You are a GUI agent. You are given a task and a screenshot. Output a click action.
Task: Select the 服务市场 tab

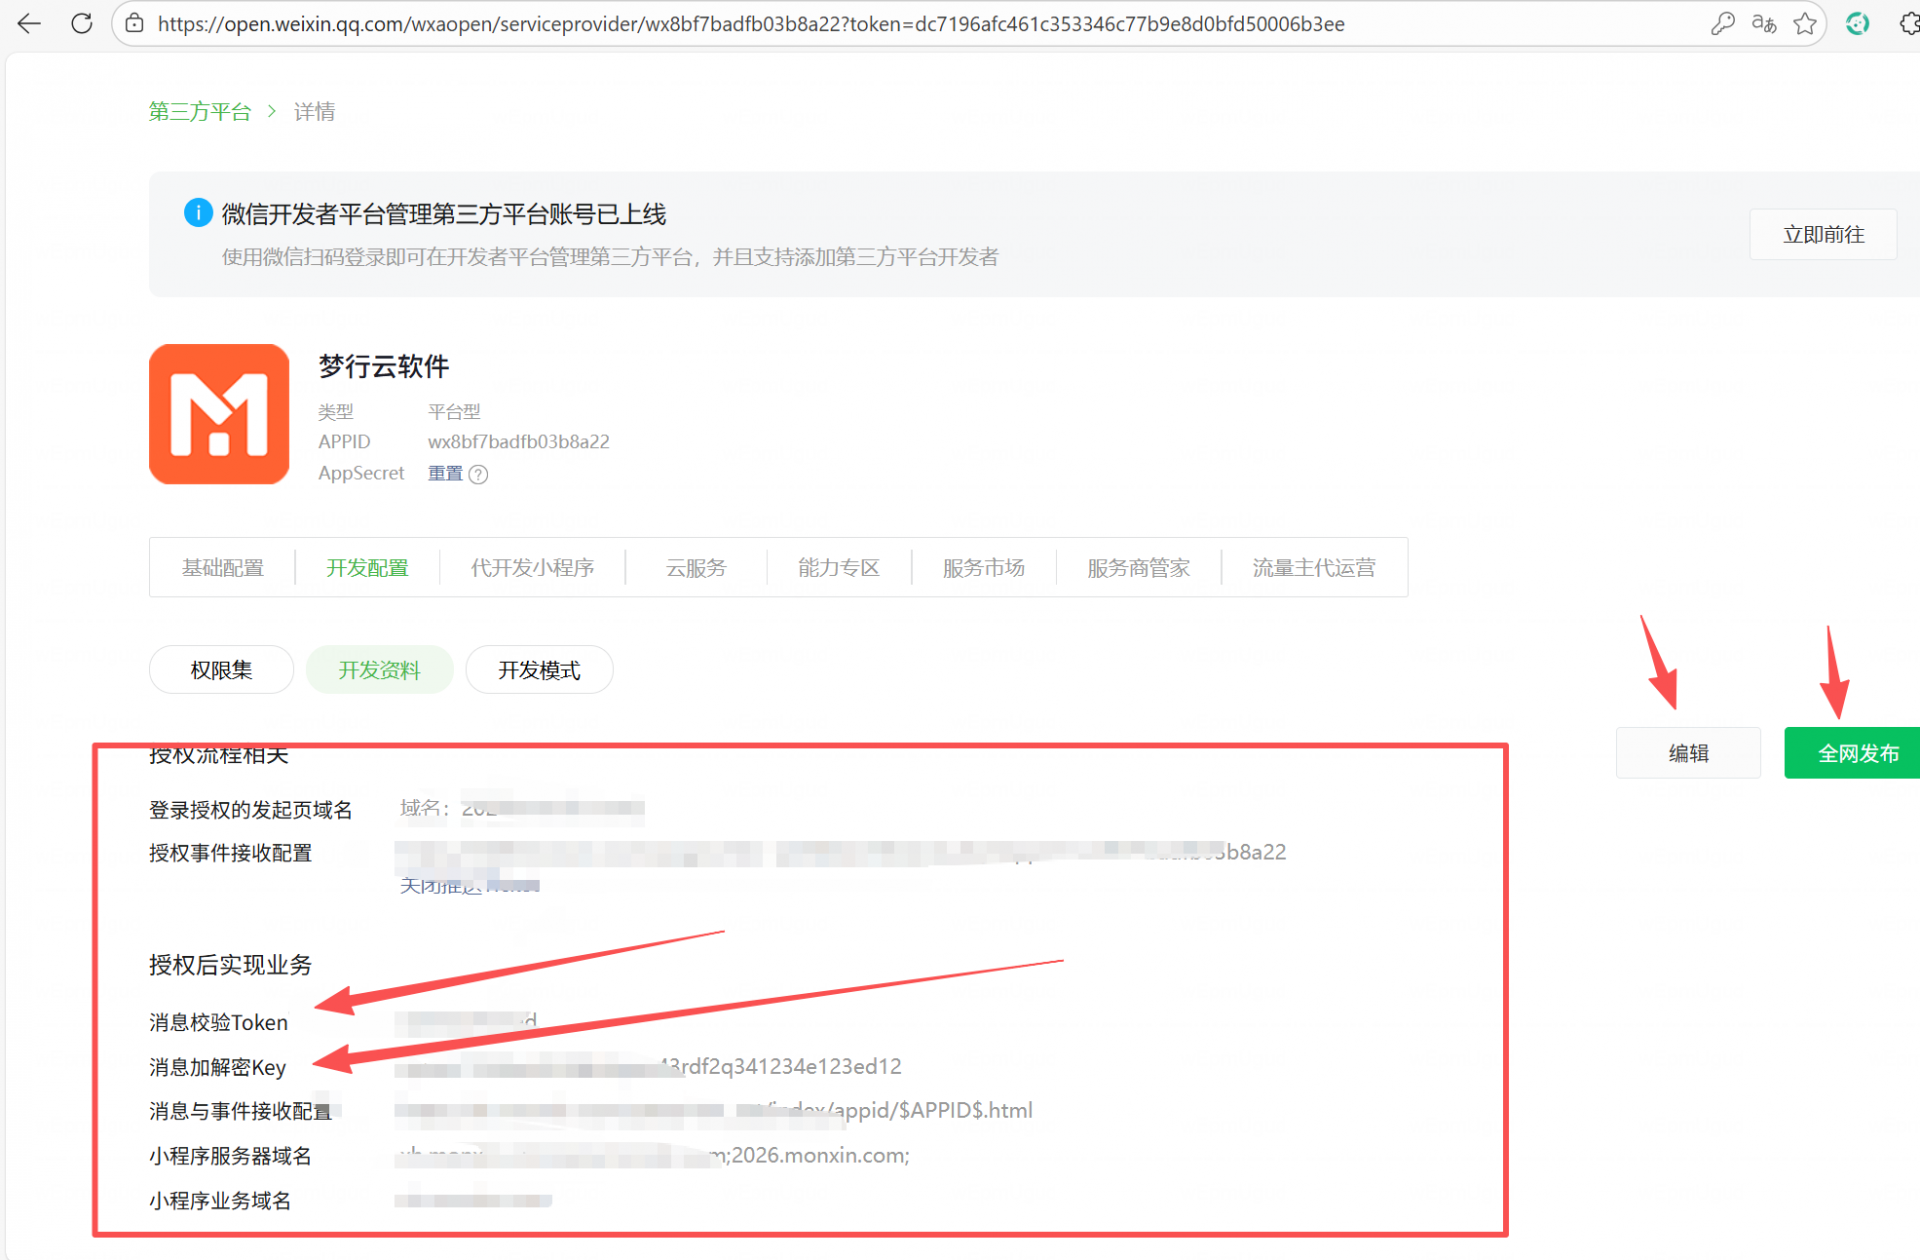(983, 568)
